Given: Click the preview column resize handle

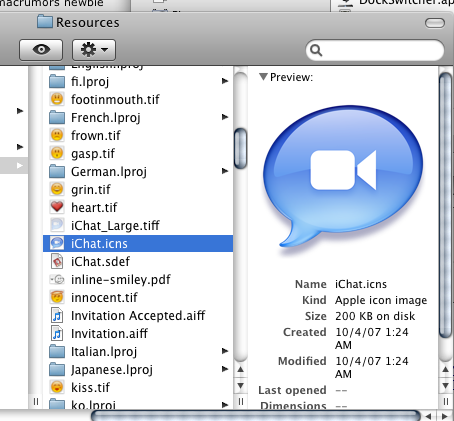Looking at the screenshot, I should (446, 401).
